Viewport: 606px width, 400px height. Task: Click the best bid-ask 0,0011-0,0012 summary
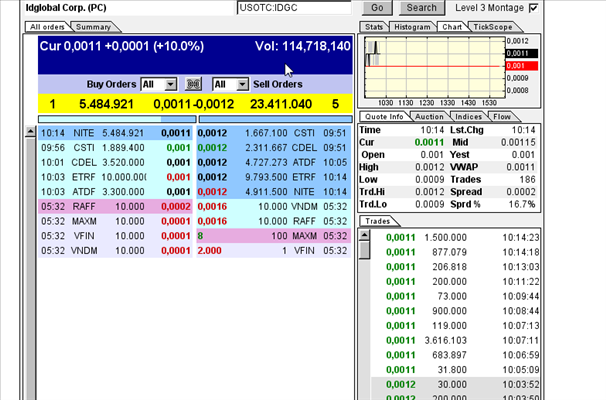(194, 104)
